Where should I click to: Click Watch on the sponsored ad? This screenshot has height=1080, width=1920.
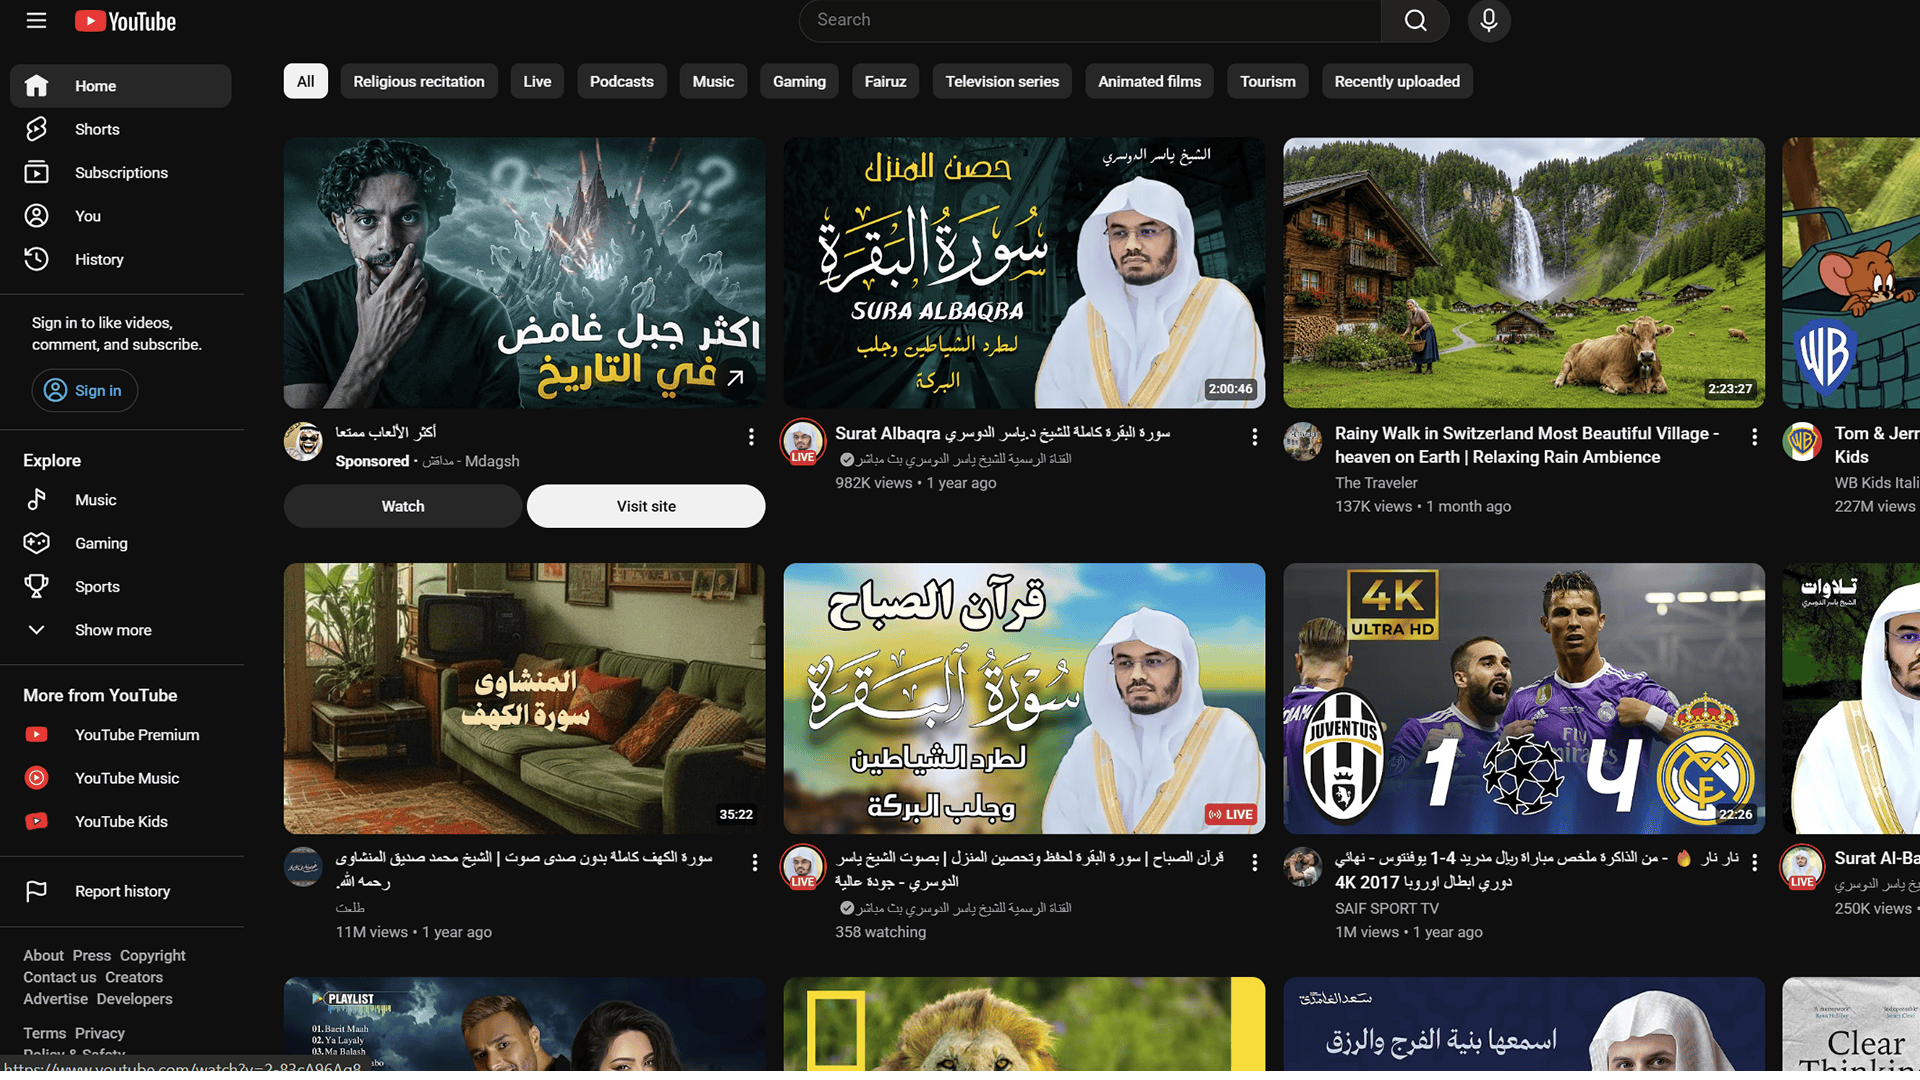[x=403, y=506]
